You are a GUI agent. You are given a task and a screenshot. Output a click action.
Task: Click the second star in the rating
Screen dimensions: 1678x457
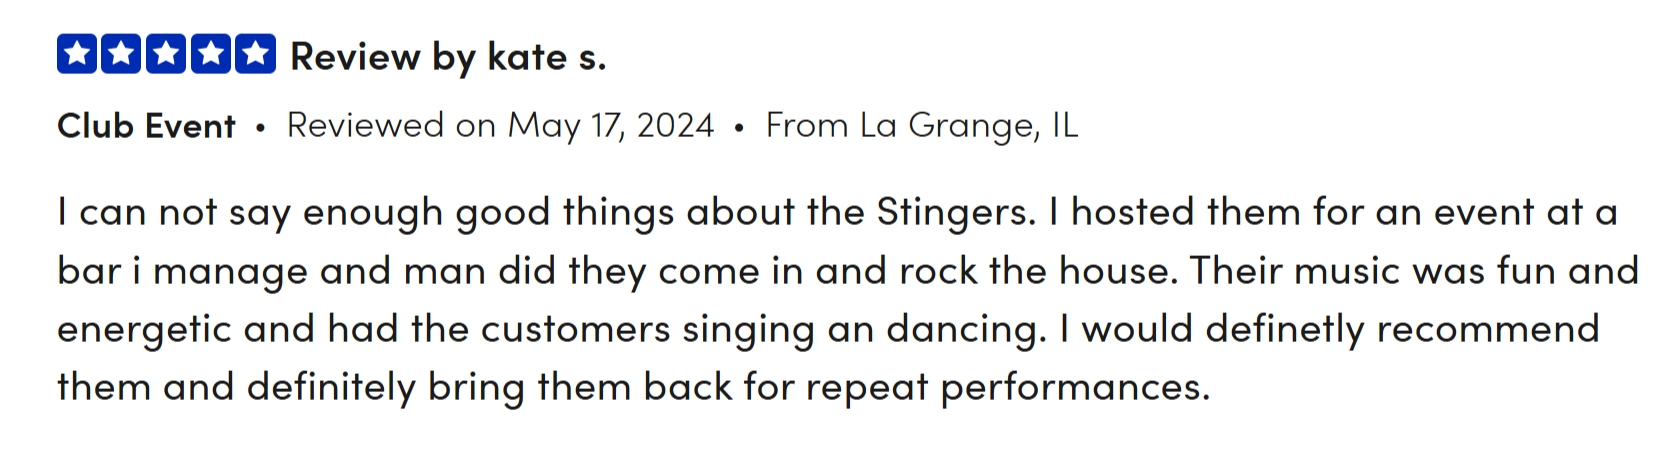[x=122, y=55]
